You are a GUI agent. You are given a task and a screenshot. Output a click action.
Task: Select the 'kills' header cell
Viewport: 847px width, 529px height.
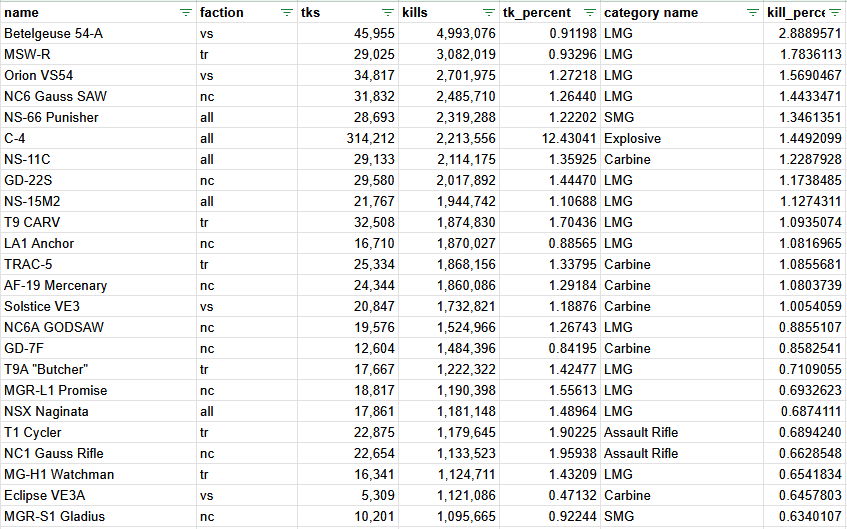click(x=449, y=12)
